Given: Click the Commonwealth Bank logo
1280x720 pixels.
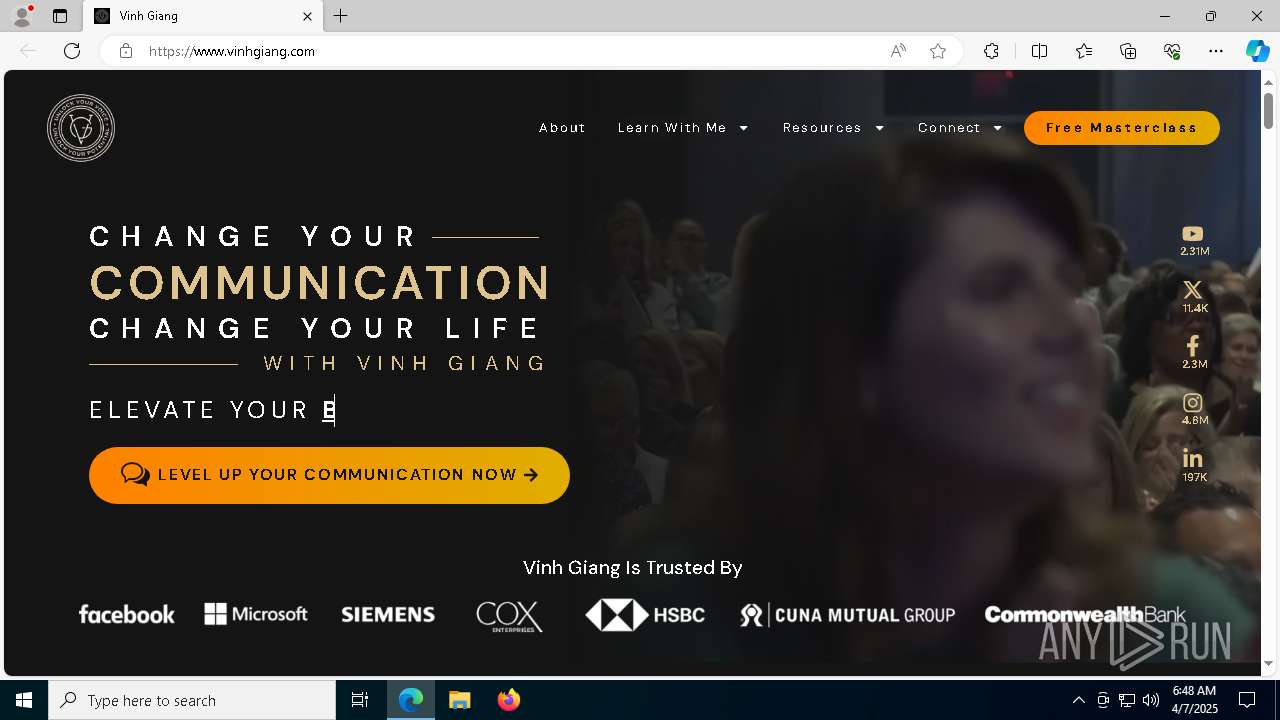Looking at the screenshot, I should pos(1085,615).
